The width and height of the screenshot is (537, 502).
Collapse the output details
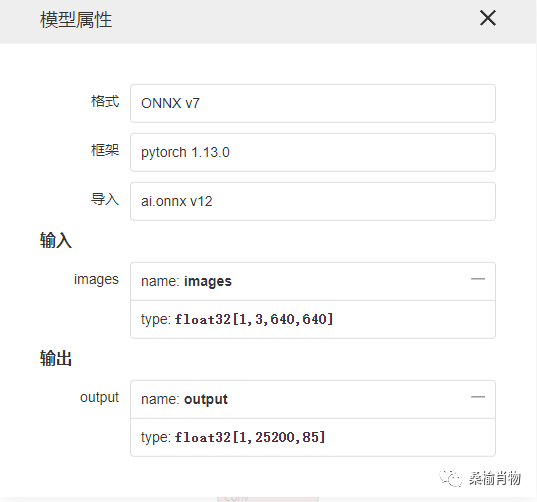point(478,397)
